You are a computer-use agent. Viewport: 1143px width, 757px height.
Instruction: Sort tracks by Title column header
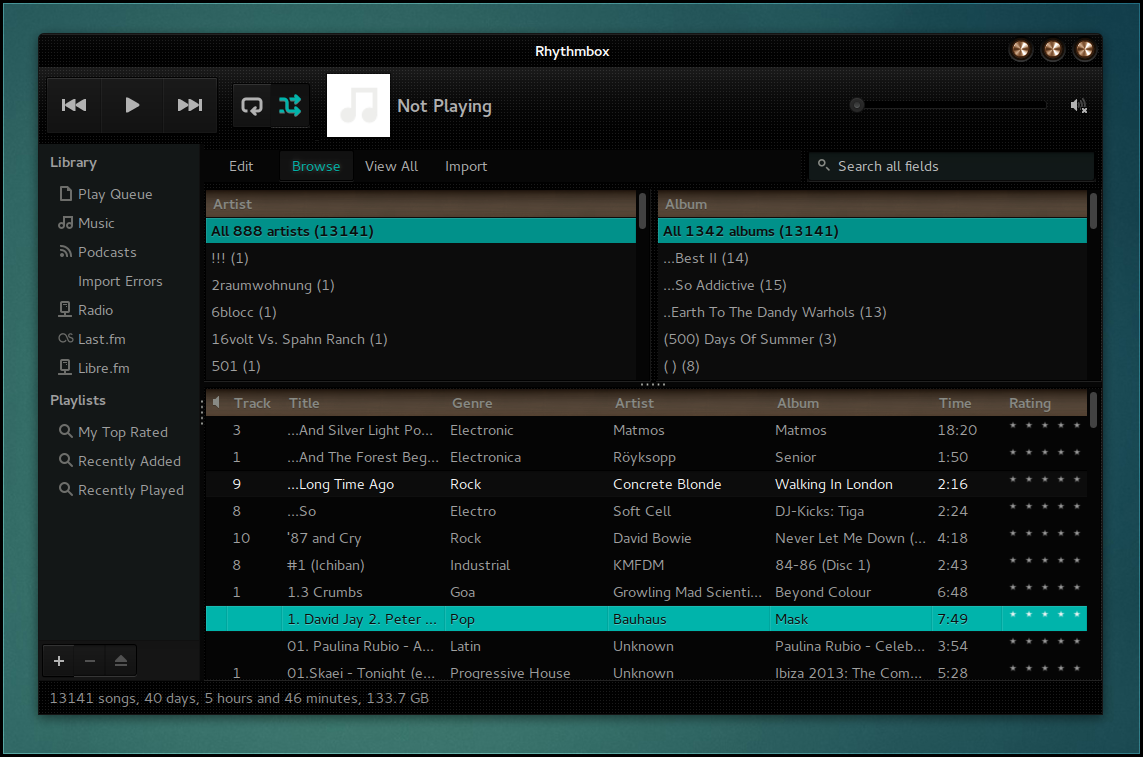[364, 403]
